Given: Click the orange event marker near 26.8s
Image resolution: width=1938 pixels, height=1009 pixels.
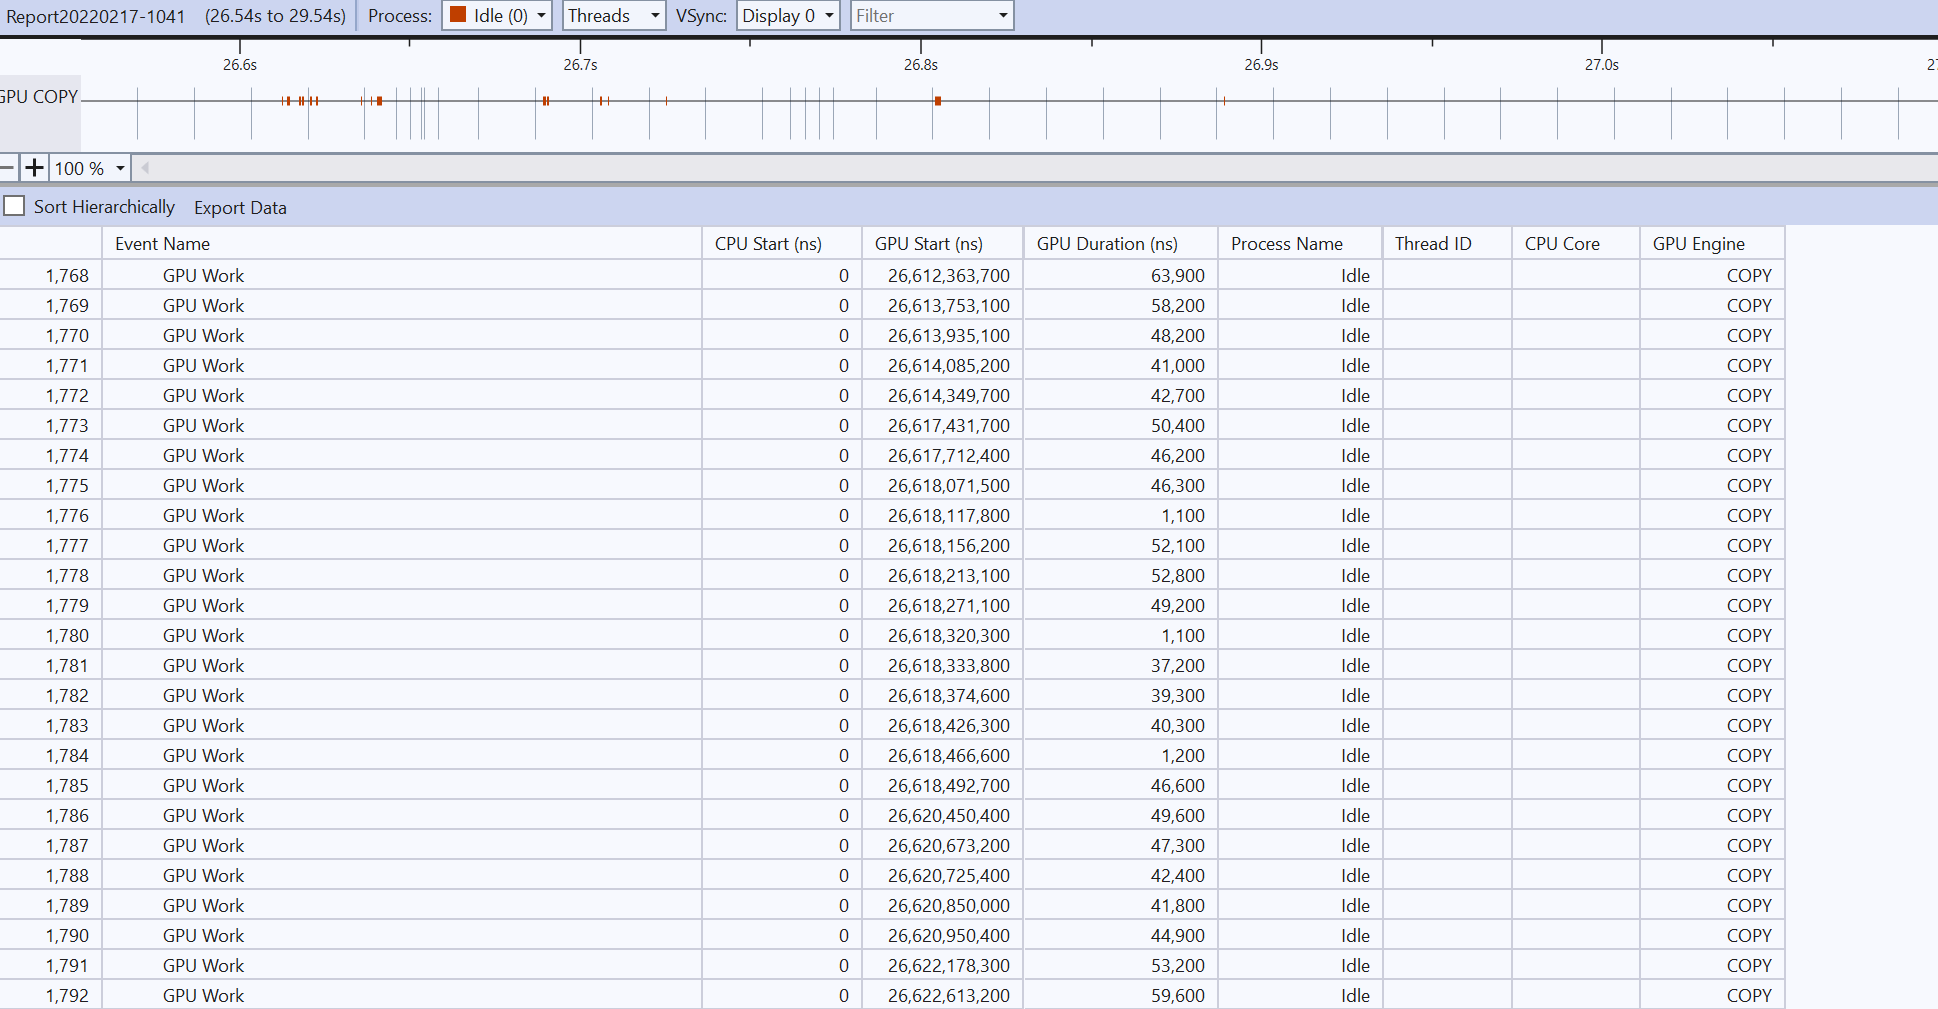Looking at the screenshot, I should coord(938,101).
